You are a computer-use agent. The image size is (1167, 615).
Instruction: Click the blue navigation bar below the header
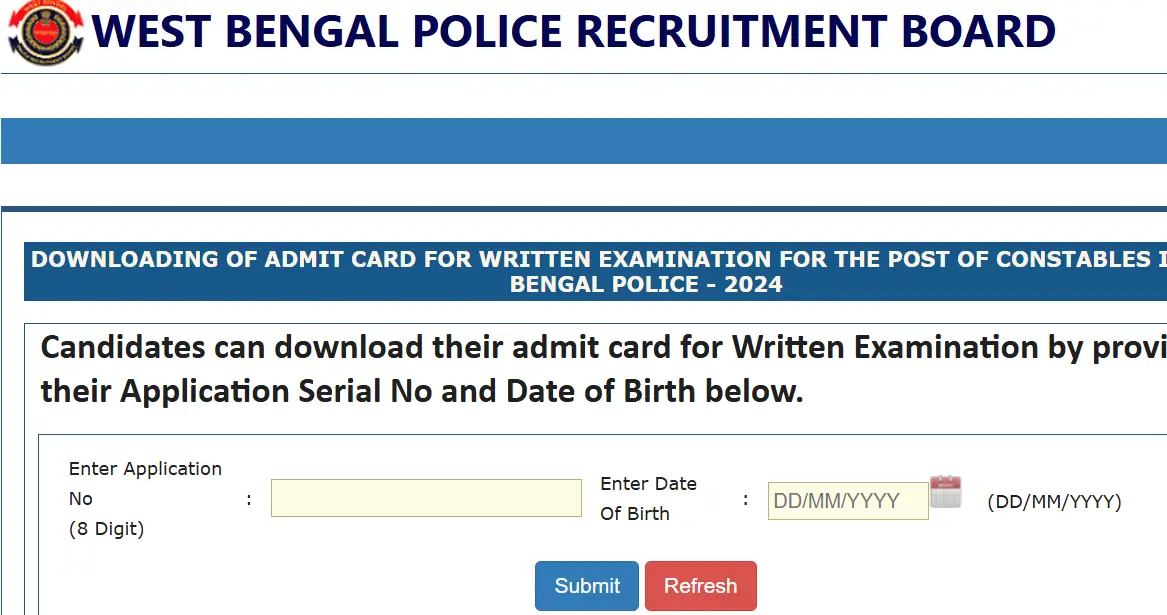pyautogui.click(x=583, y=141)
